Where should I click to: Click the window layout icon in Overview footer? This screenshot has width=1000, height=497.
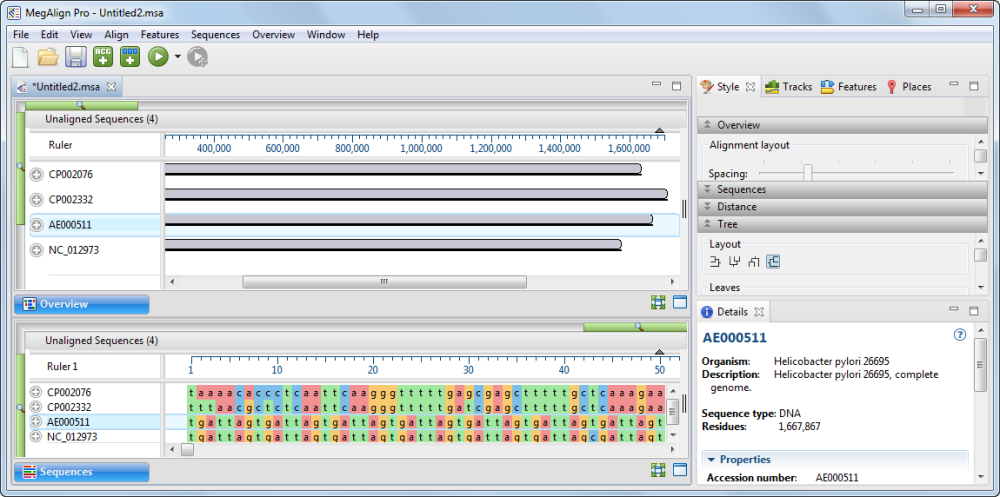coord(680,303)
